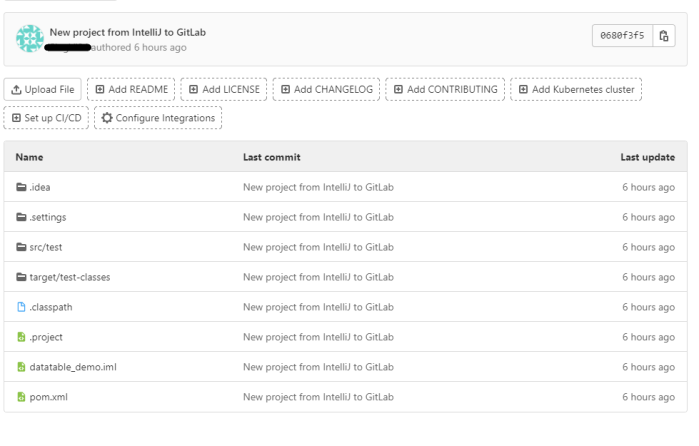Open the datatable_demo.iml file
699x446 pixels.
(73, 367)
